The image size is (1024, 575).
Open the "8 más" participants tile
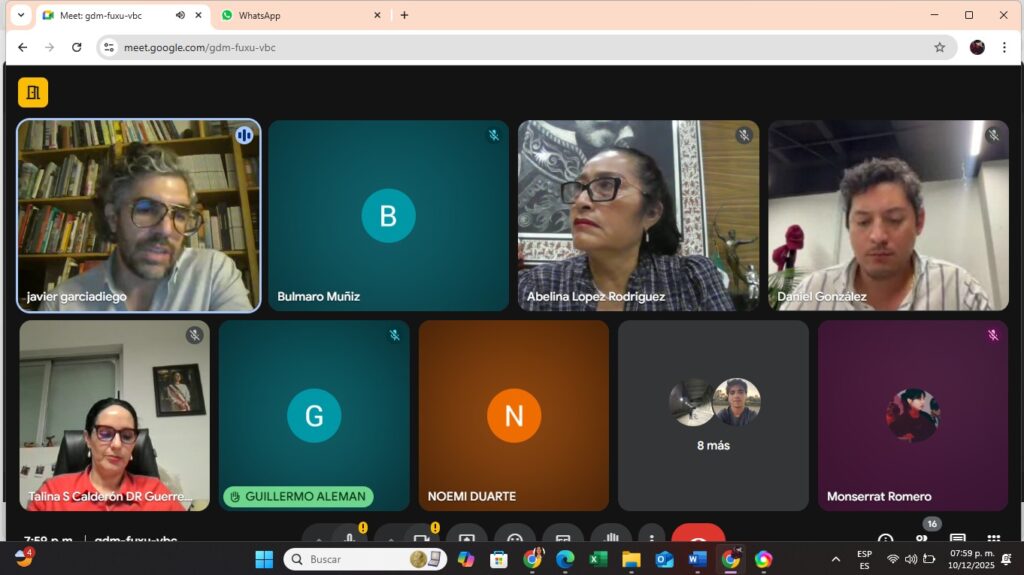(x=713, y=415)
